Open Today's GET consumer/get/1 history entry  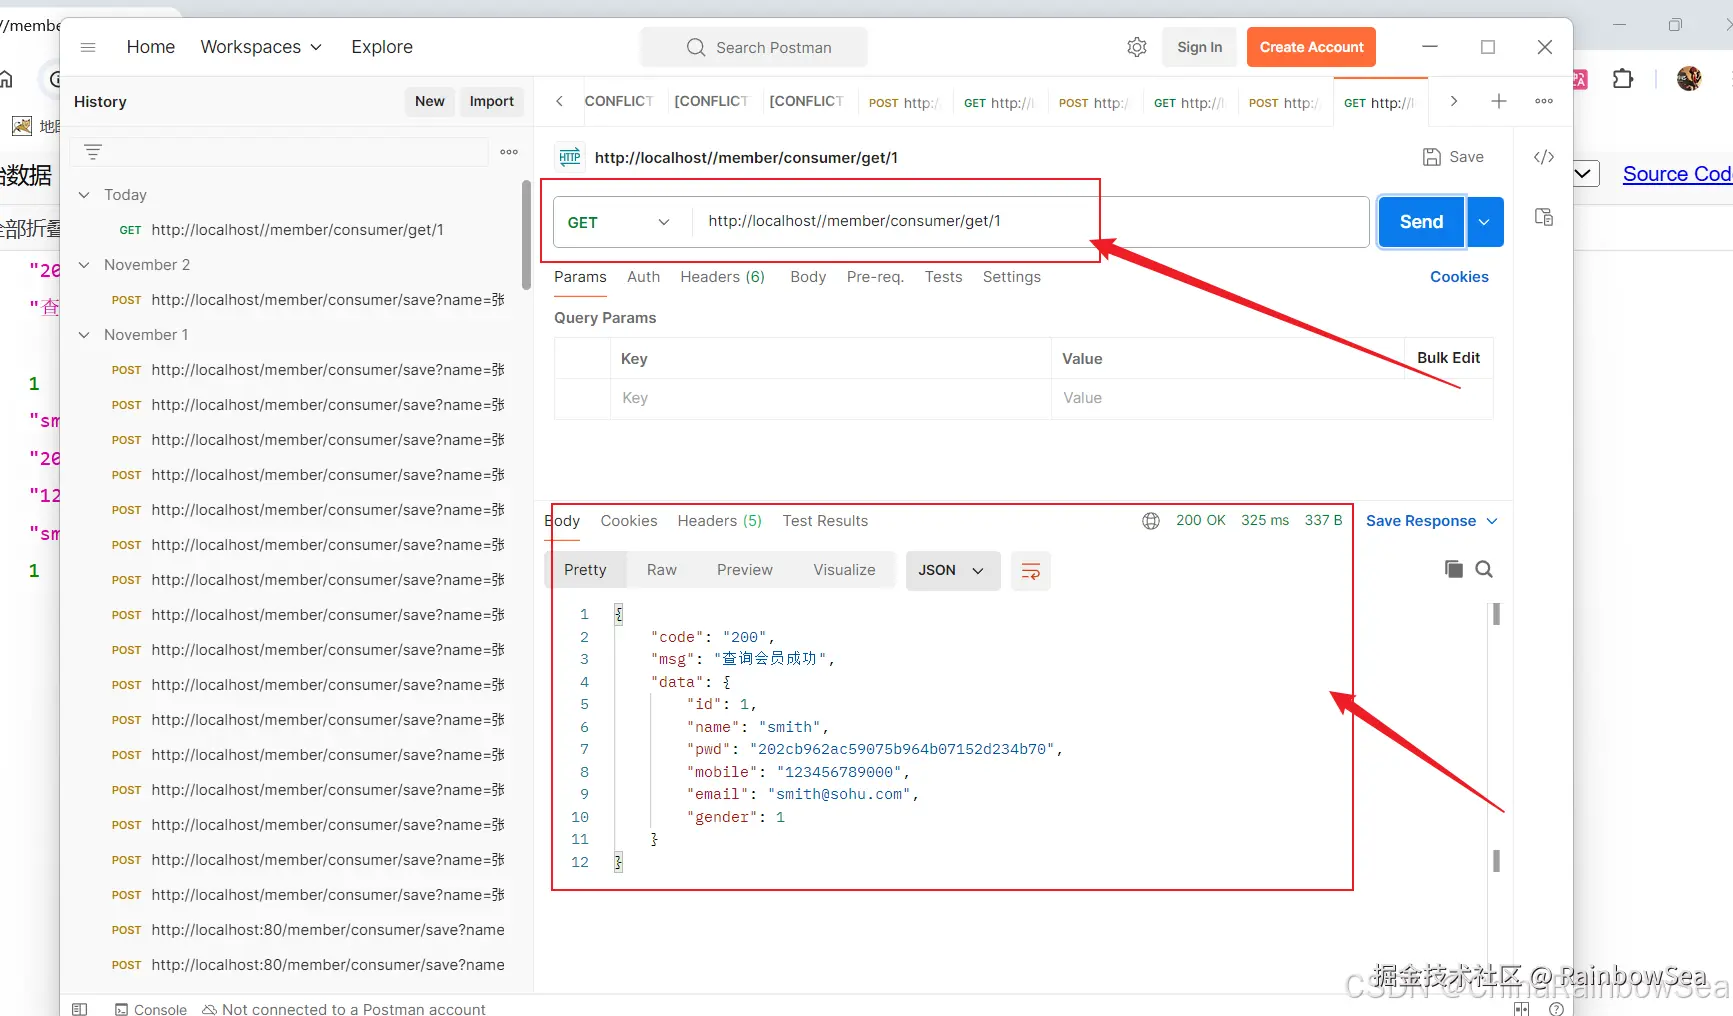[x=297, y=230]
